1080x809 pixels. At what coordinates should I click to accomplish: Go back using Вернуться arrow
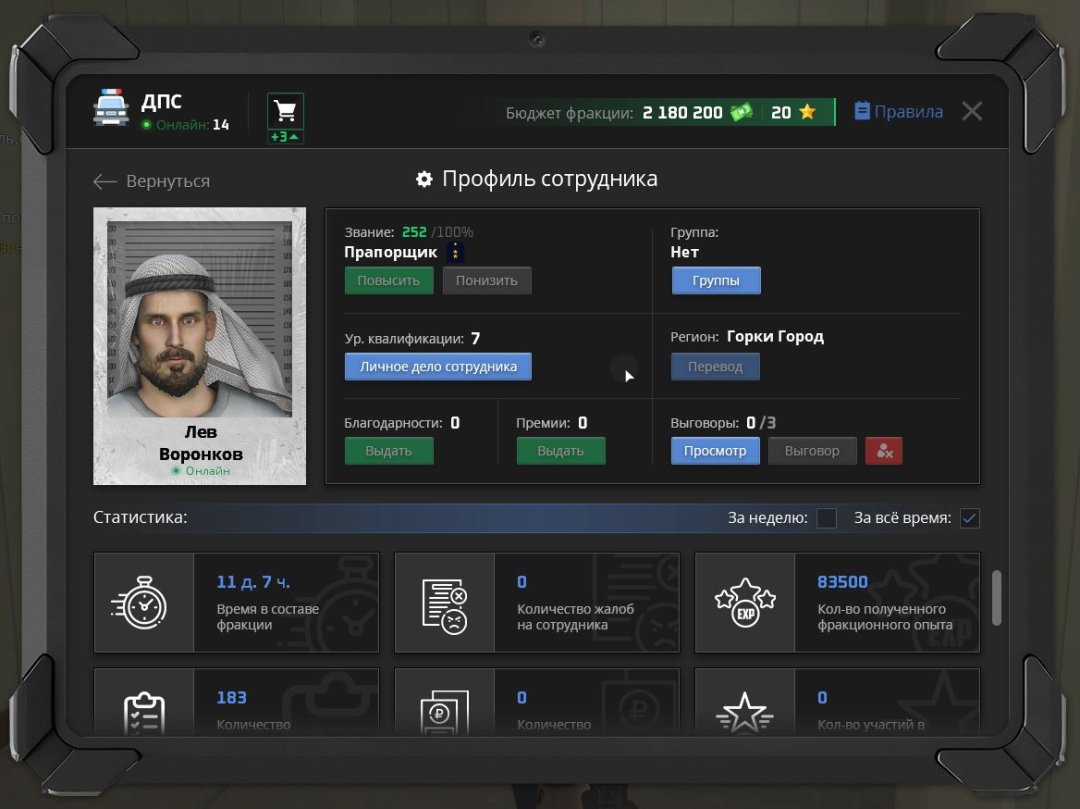click(x=152, y=181)
